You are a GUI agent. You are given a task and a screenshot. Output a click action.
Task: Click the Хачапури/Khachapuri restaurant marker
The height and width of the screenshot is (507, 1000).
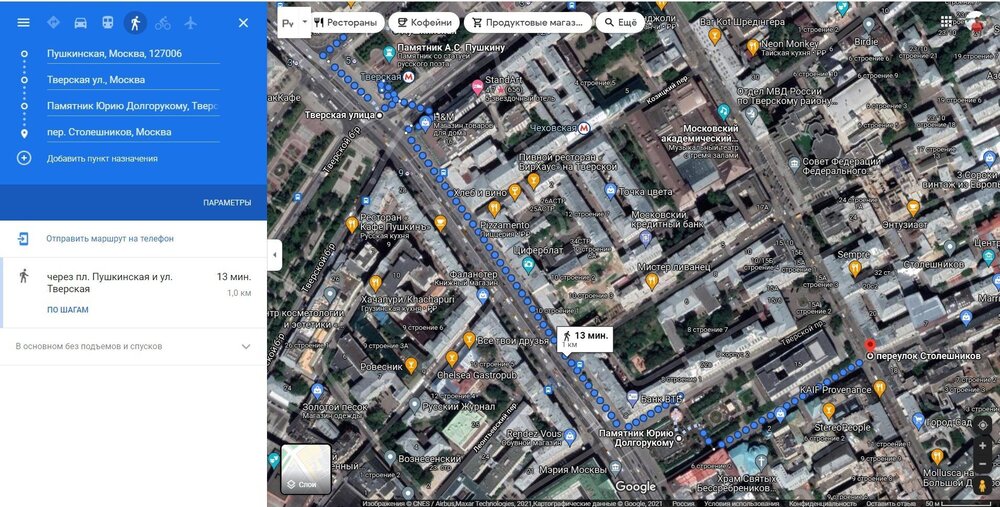pyautogui.click(x=375, y=282)
